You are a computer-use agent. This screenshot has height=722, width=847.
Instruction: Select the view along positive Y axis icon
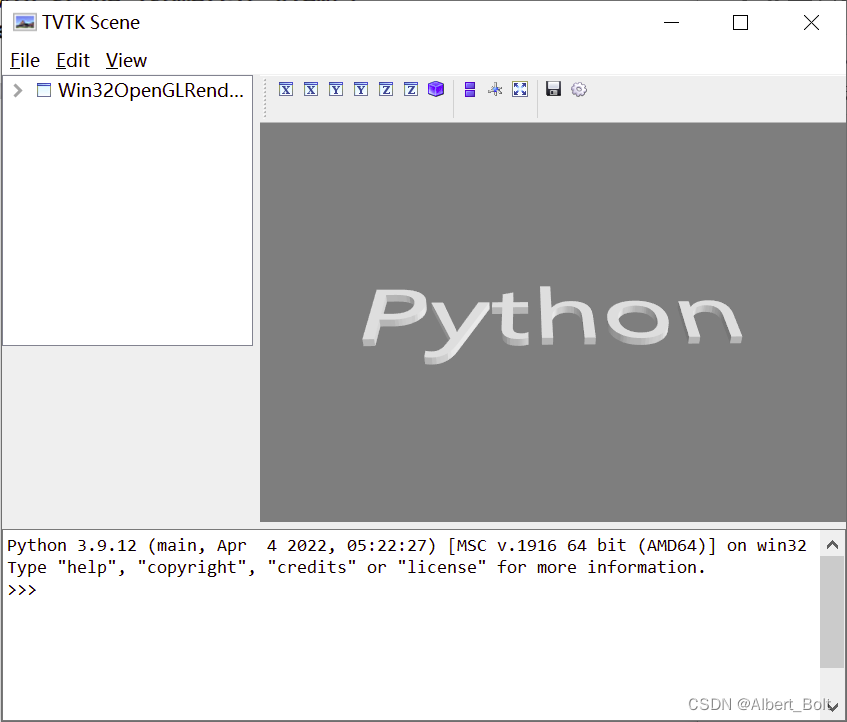pos(335,89)
